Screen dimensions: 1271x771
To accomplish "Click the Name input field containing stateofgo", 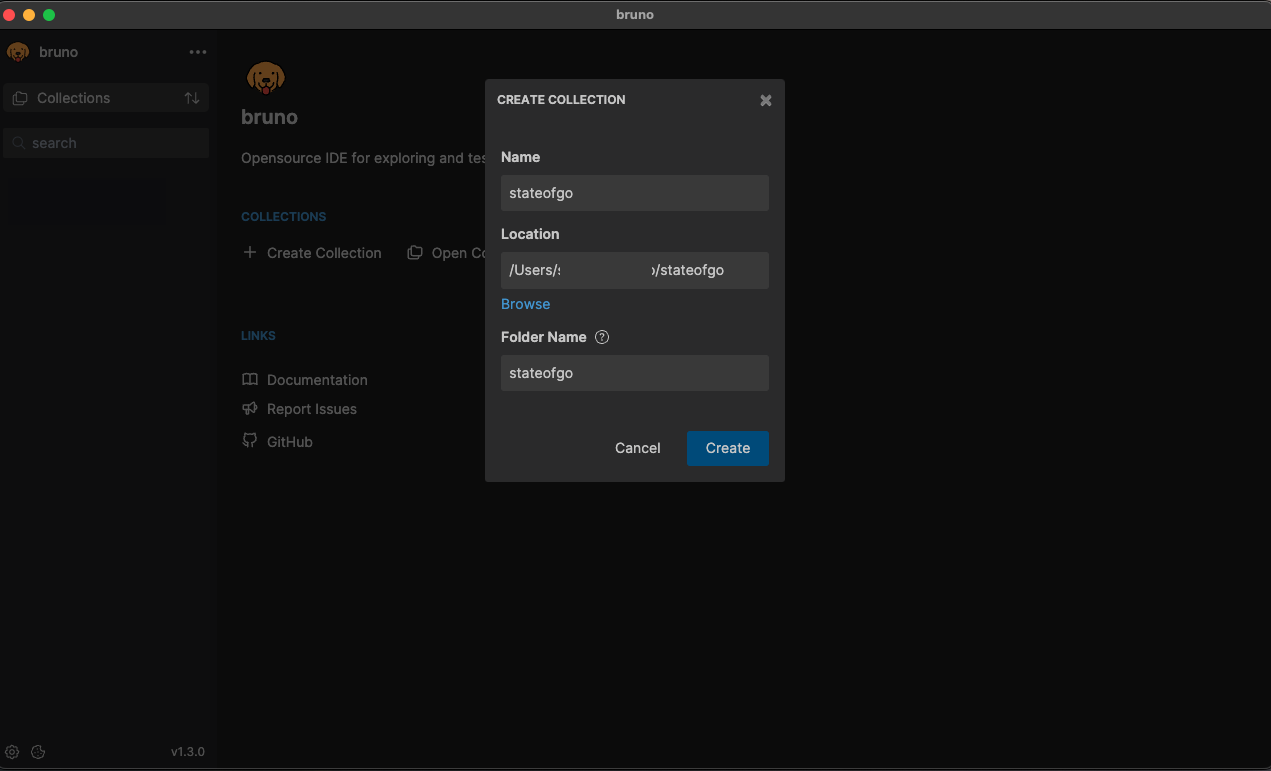I will (635, 193).
